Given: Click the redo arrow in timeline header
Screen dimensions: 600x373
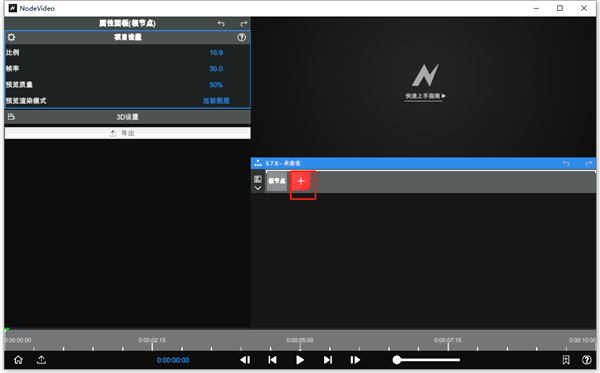Looking at the screenshot, I should click(x=589, y=163).
